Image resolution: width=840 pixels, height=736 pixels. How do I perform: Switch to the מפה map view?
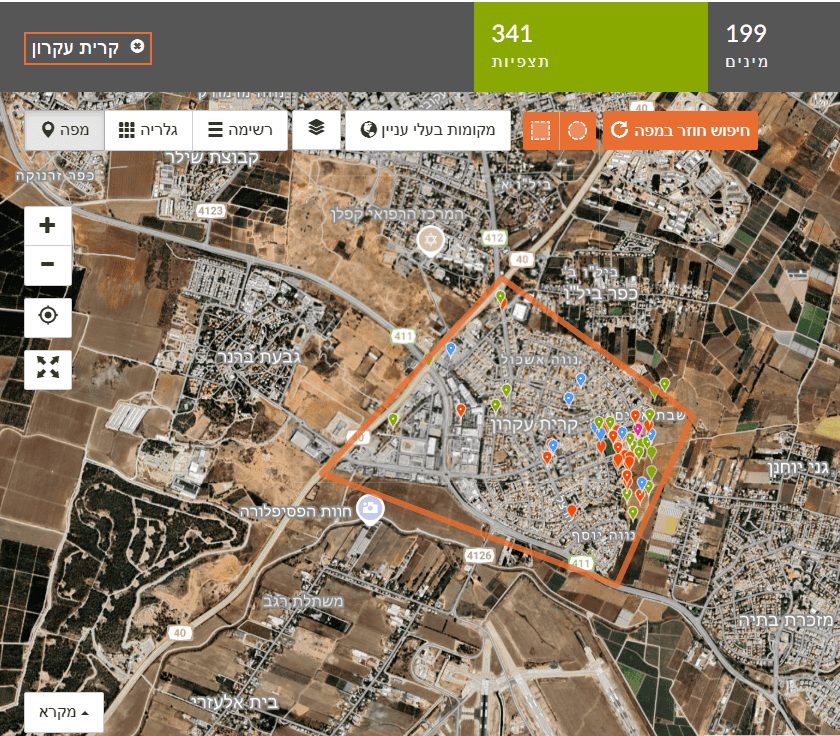tap(65, 131)
